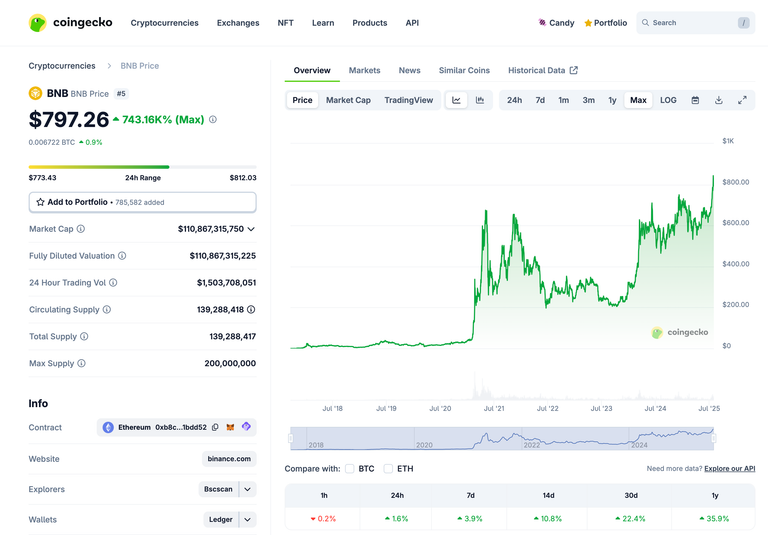Viewport: 768px width, 535px height.
Task: Select the Max time range
Action: pos(638,100)
